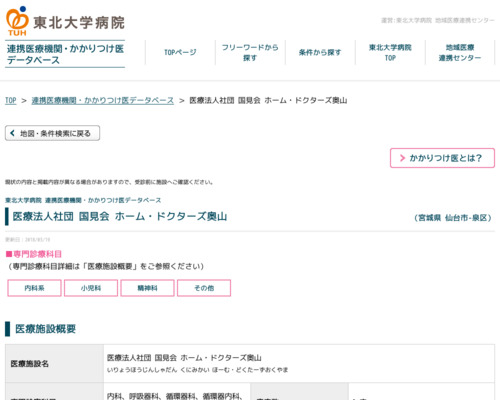
Task: Click 地図・条件検索に戻る back button
Action: point(52,133)
